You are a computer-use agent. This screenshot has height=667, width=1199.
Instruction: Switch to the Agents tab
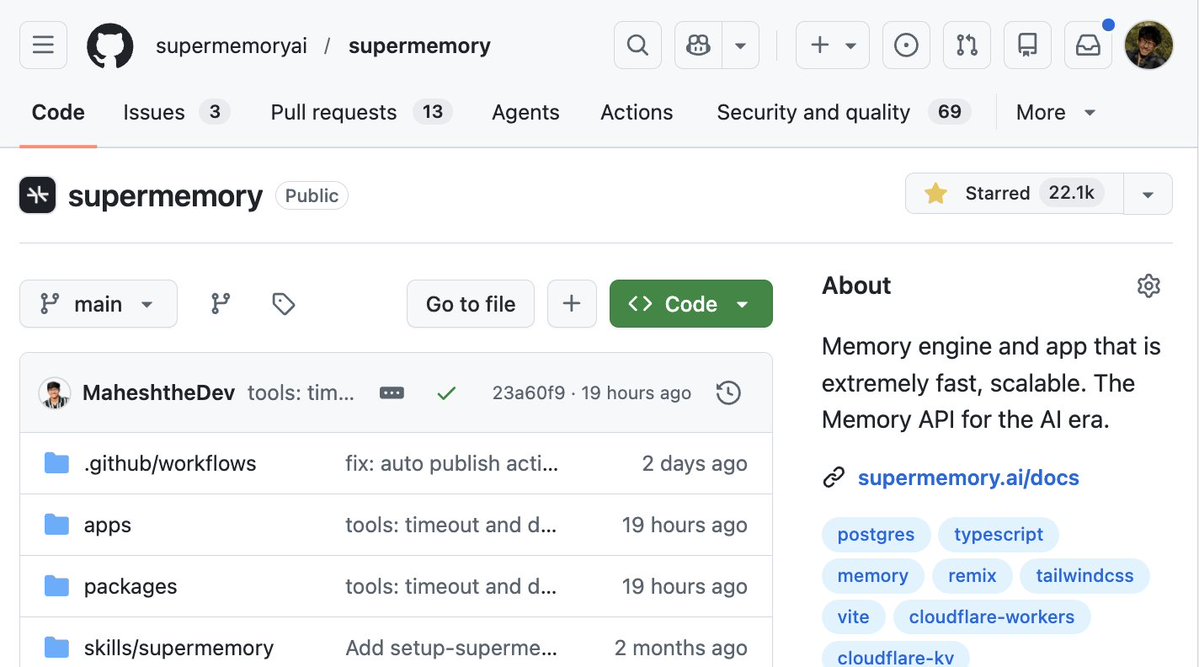(x=525, y=112)
